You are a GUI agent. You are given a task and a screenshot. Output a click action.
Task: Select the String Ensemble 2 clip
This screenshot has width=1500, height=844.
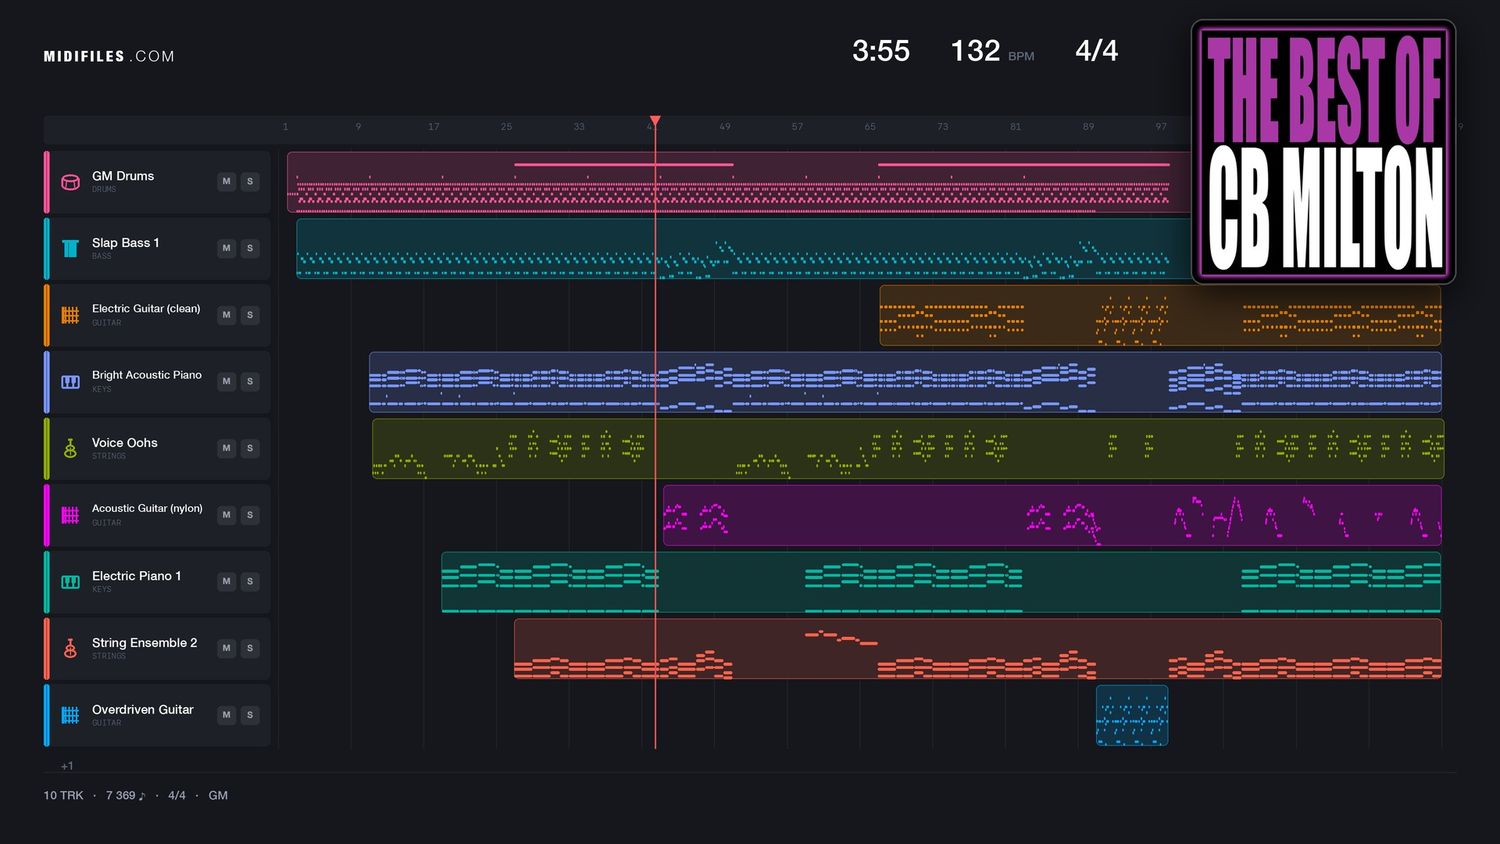coord(978,648)
